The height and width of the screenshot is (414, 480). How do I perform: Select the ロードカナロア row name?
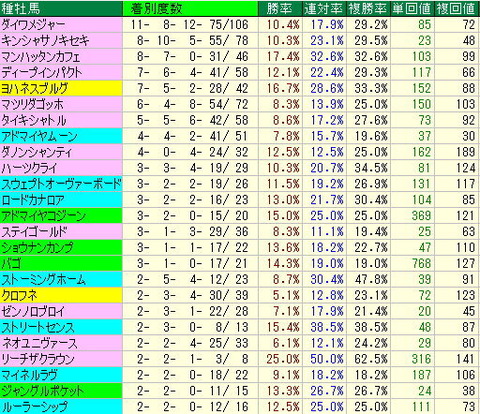tap(61, 200)
